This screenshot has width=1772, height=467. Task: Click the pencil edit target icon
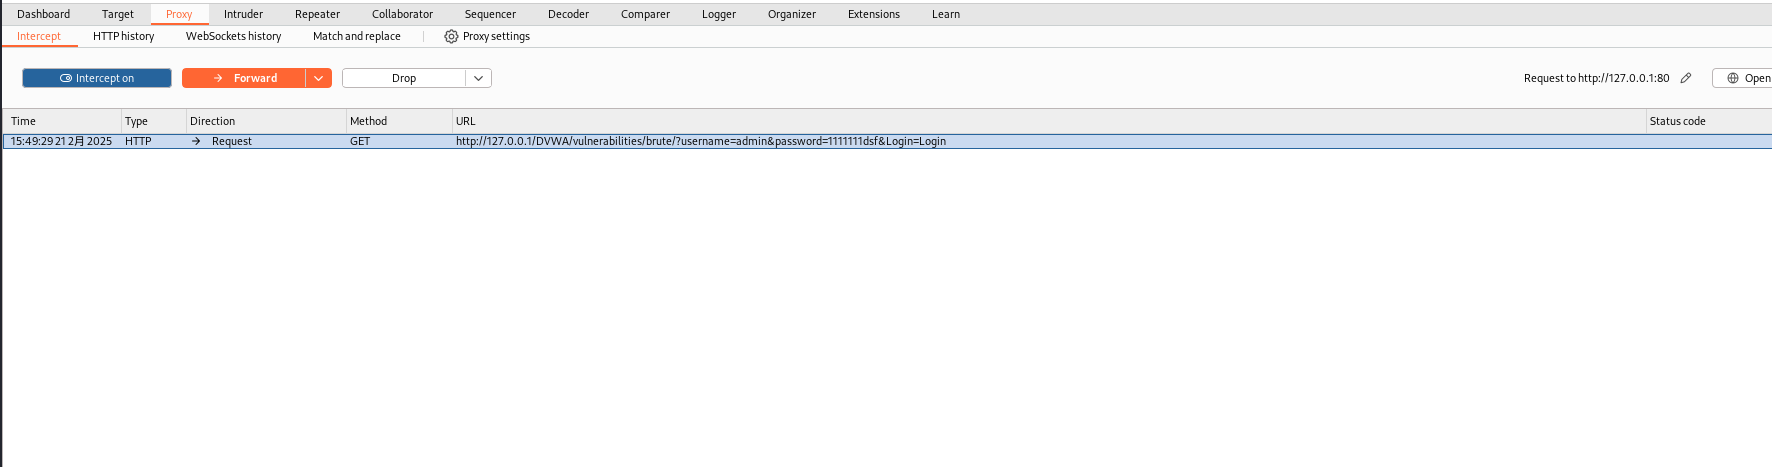click(x=1686, y=78)
